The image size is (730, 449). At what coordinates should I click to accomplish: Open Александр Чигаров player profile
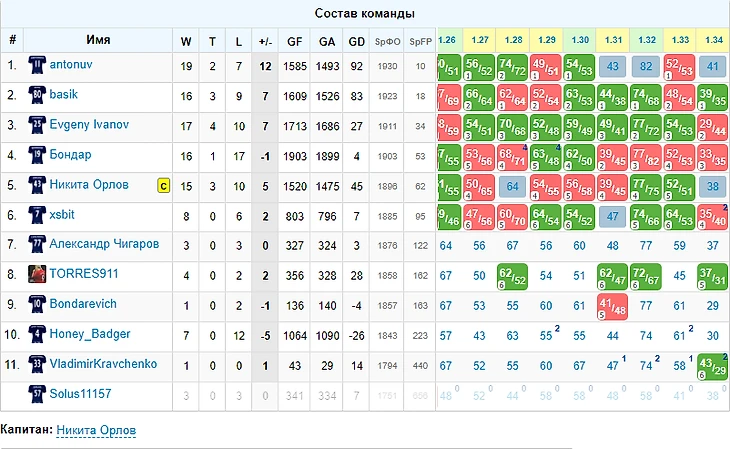[104, 243]
